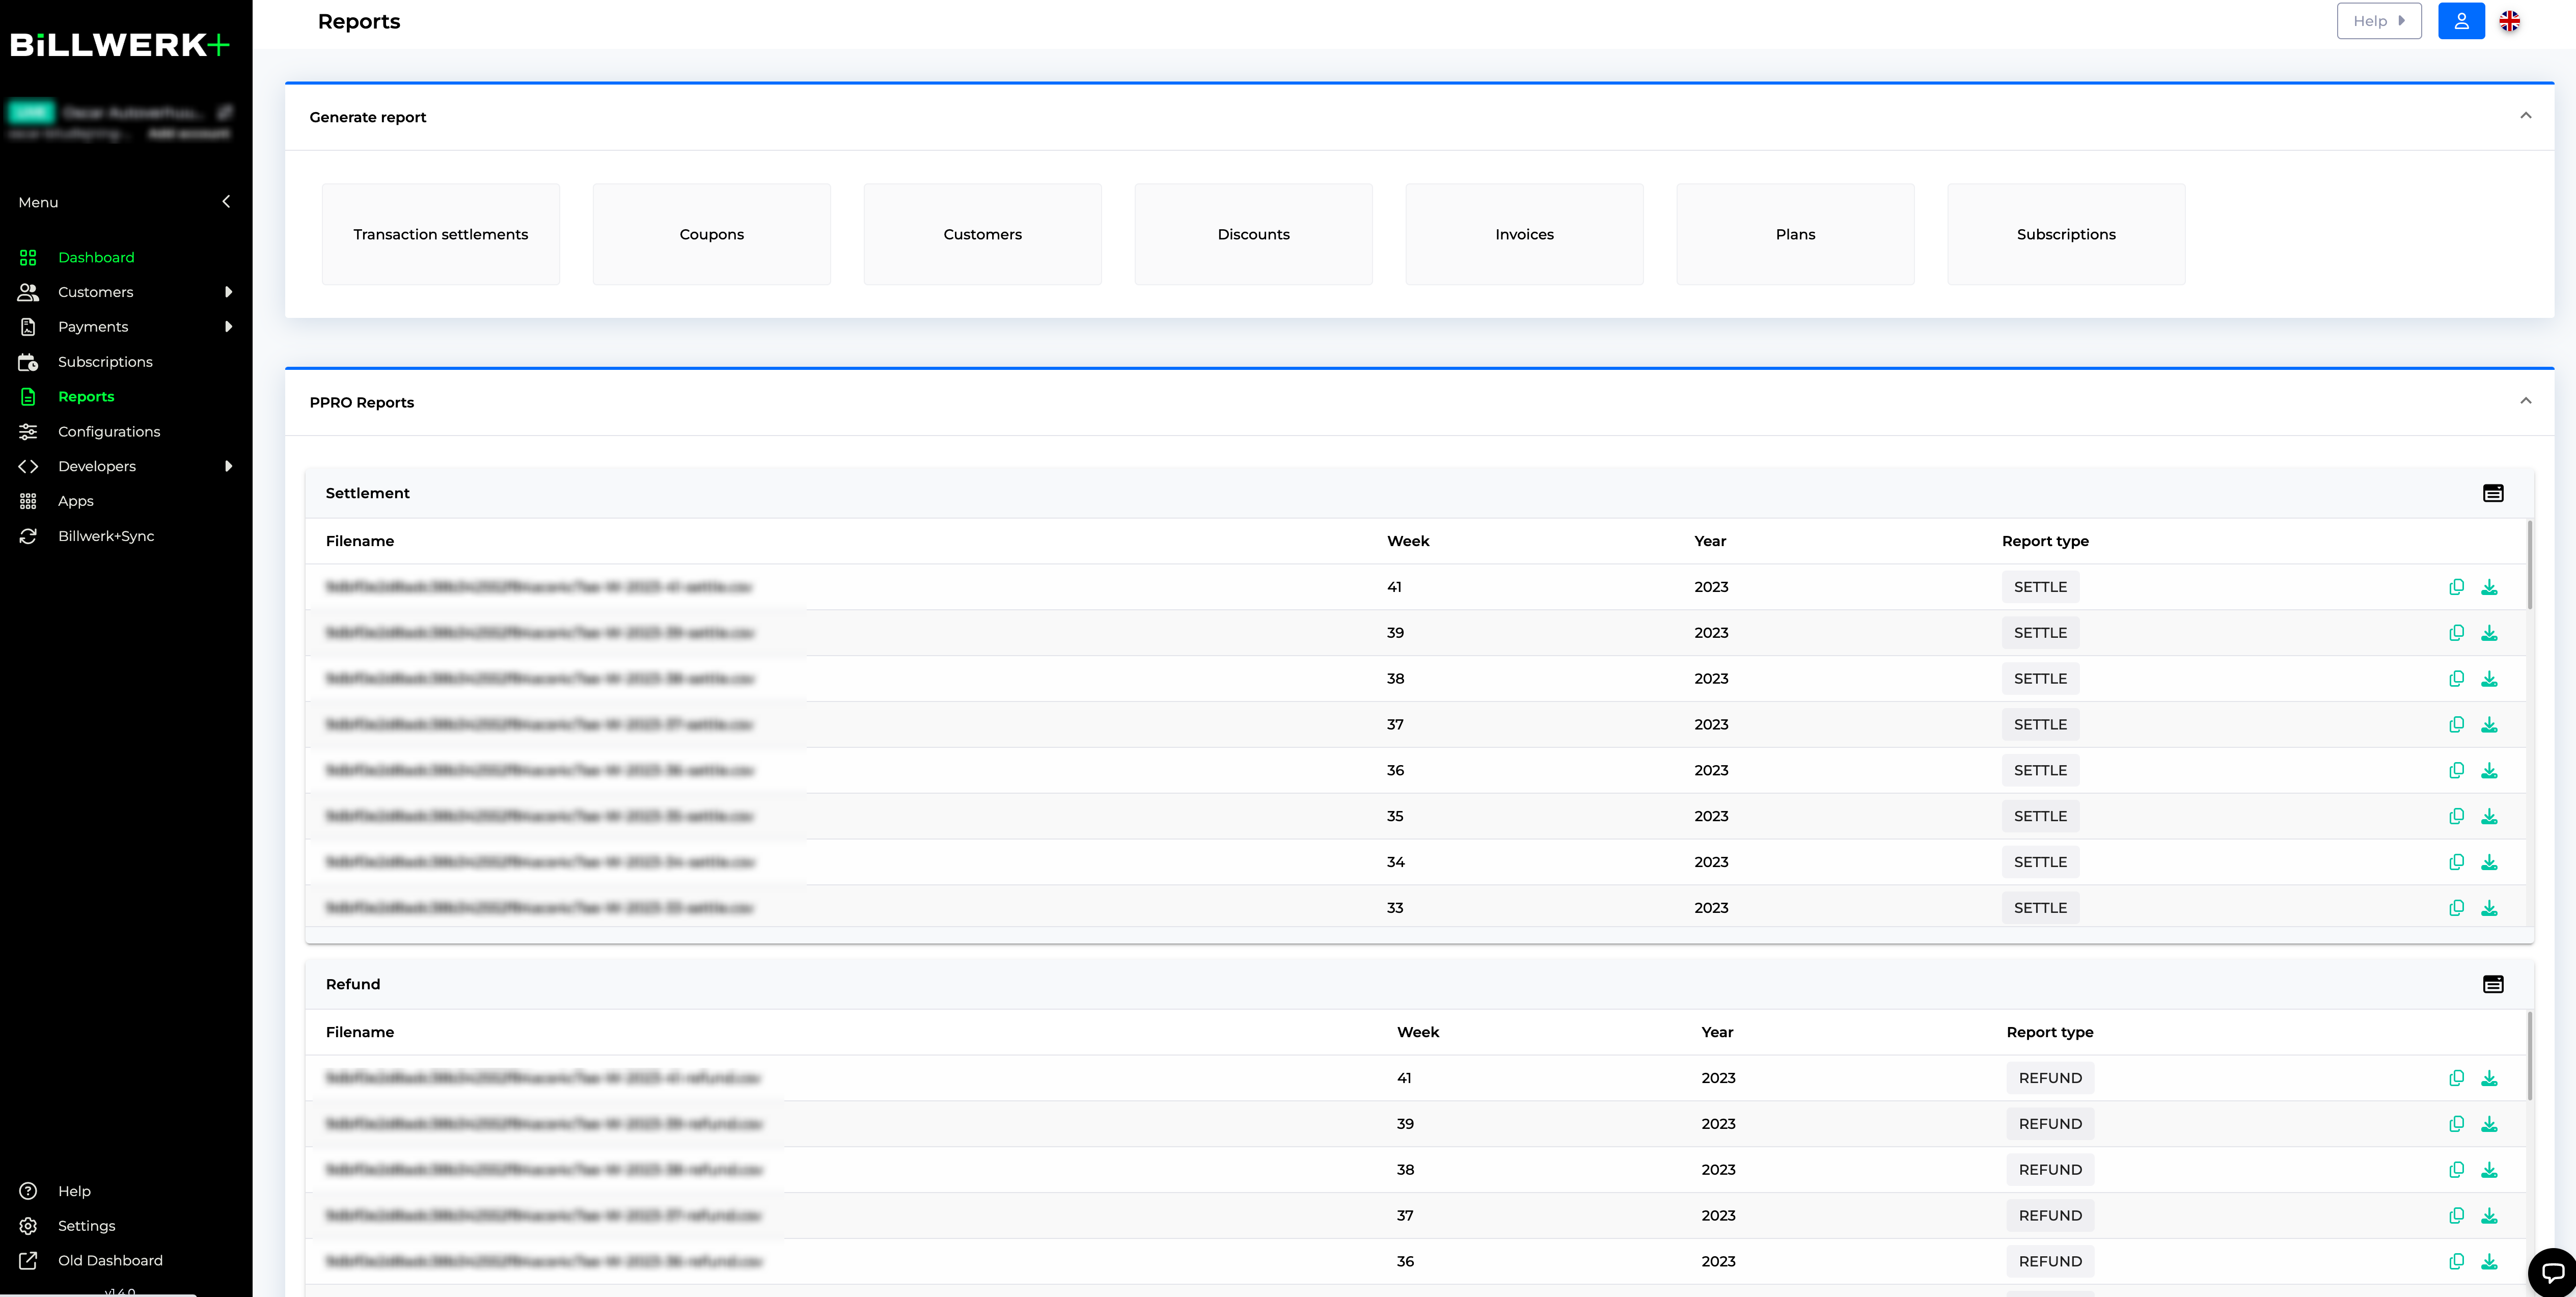Image resolution: width=2576 pixels, height=1297 pixels.
Task: Expand Developers submenu arrow
Action: 228,466
